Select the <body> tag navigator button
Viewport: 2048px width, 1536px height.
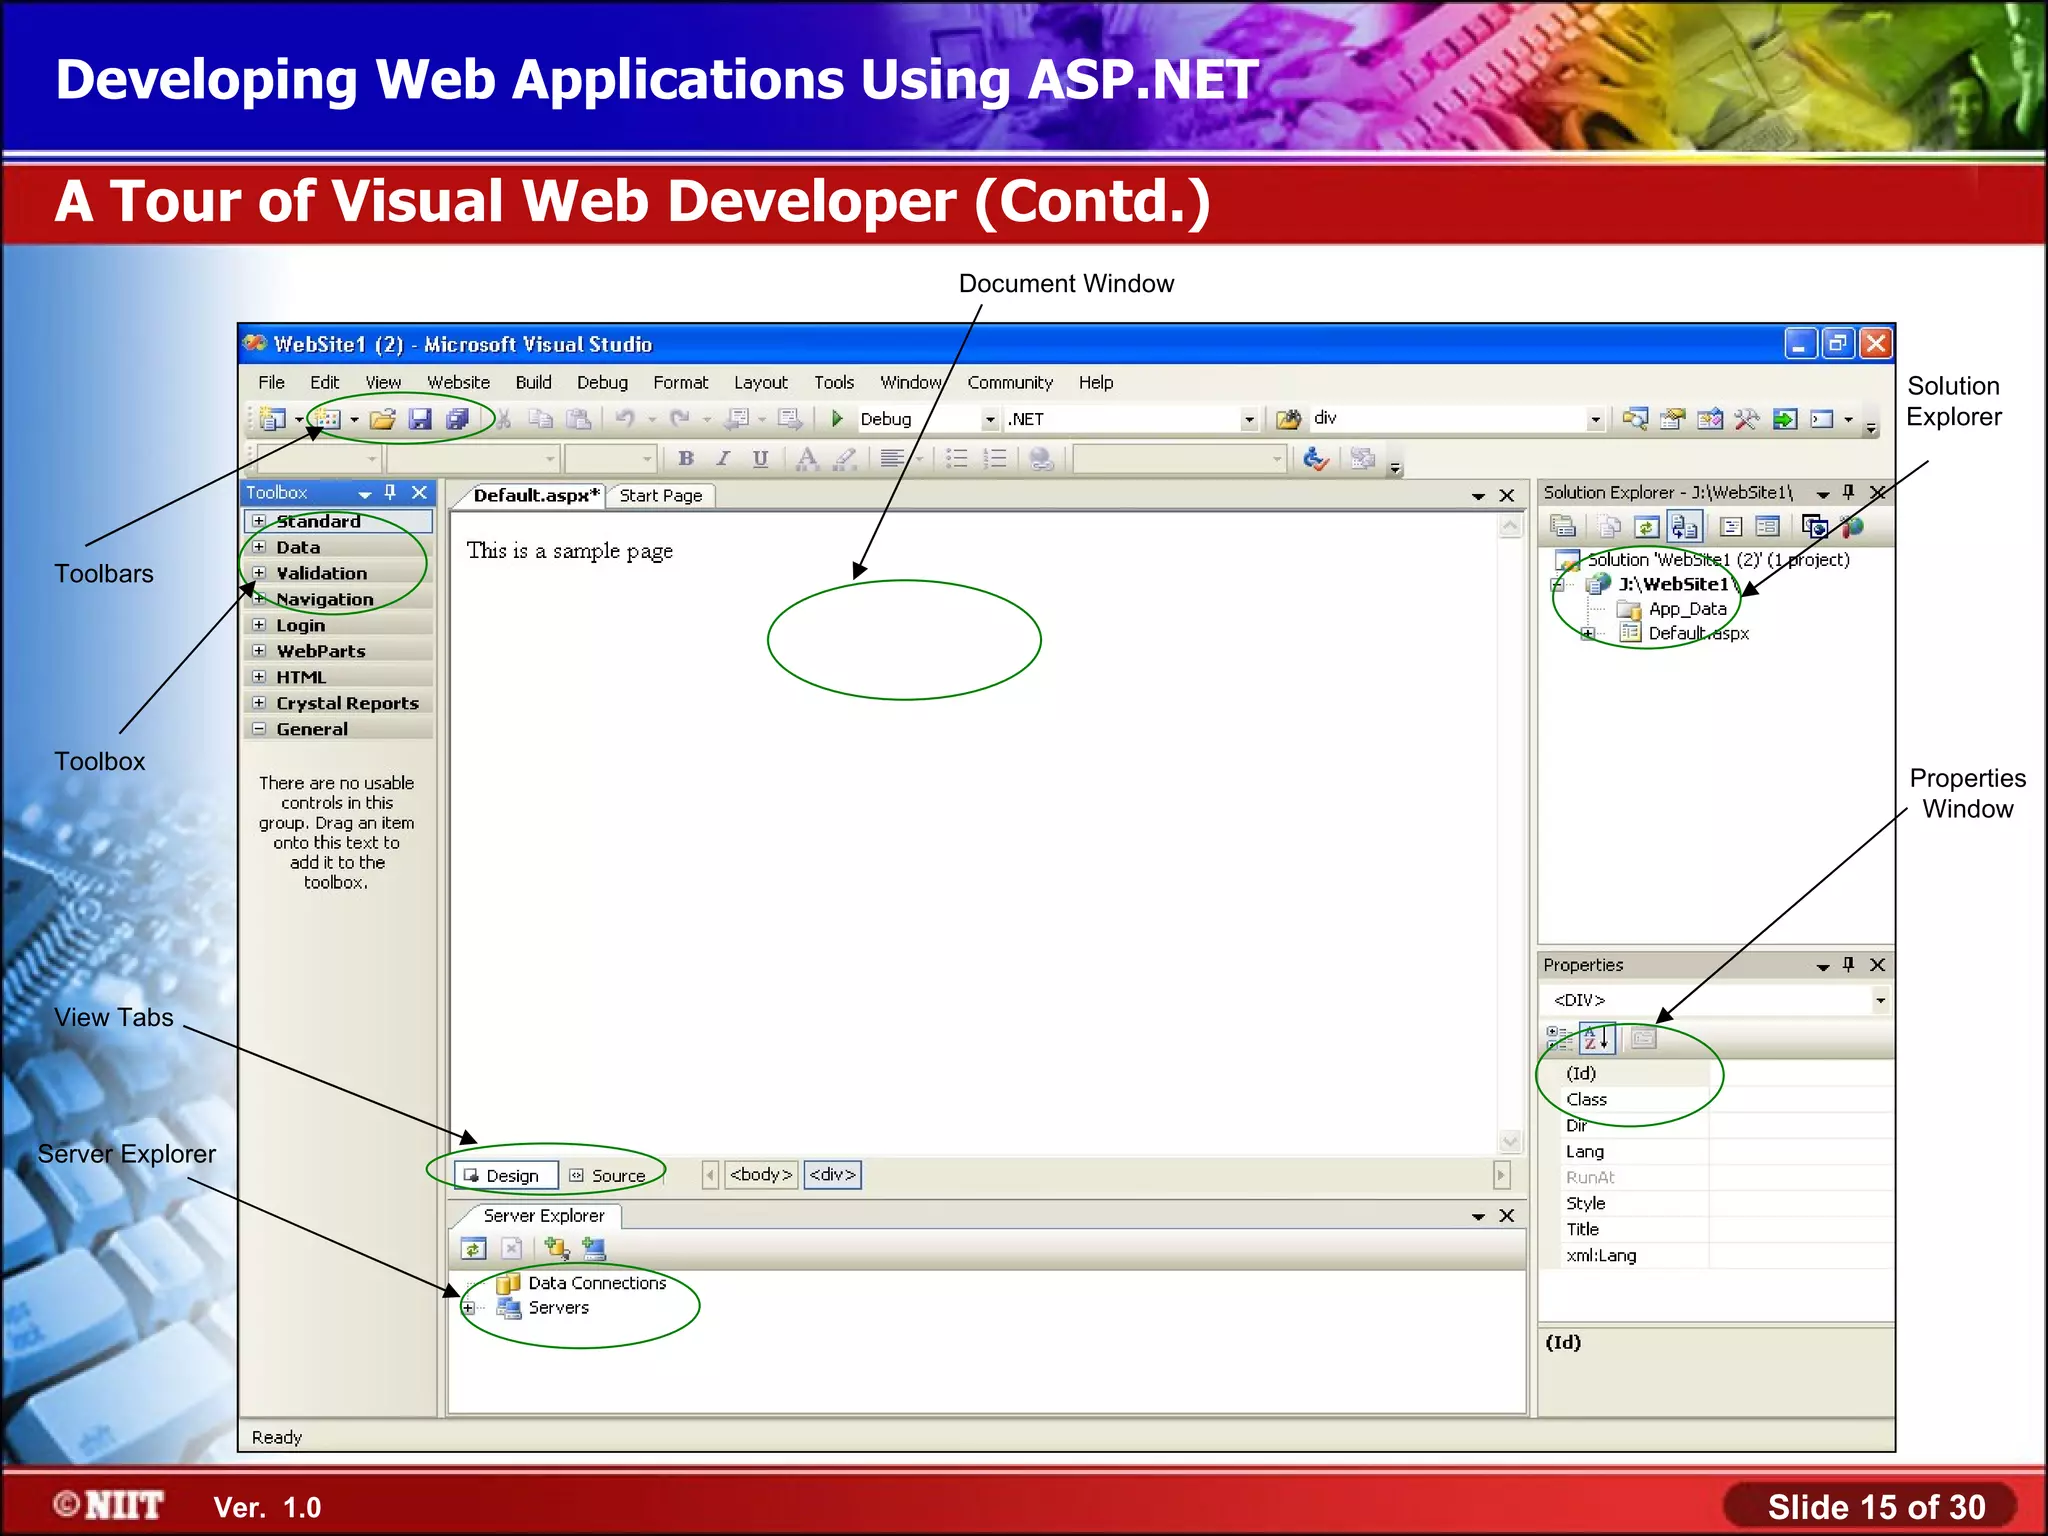pos(761,1174)
